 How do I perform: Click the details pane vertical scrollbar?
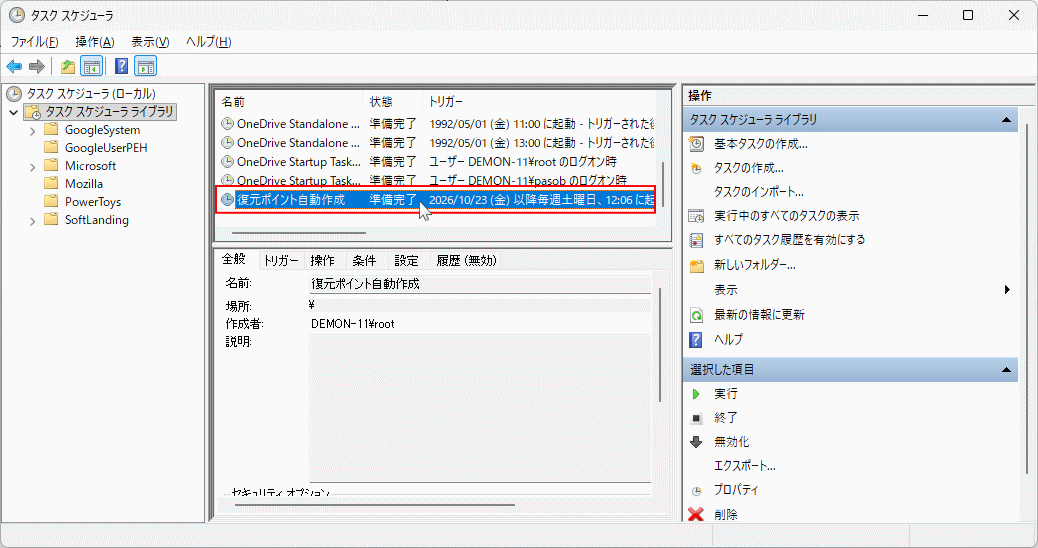pos(660,344)
